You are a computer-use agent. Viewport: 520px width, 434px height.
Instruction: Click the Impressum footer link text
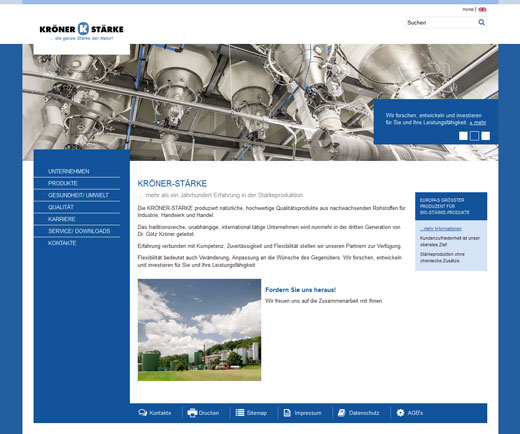(x=308, y=413)
